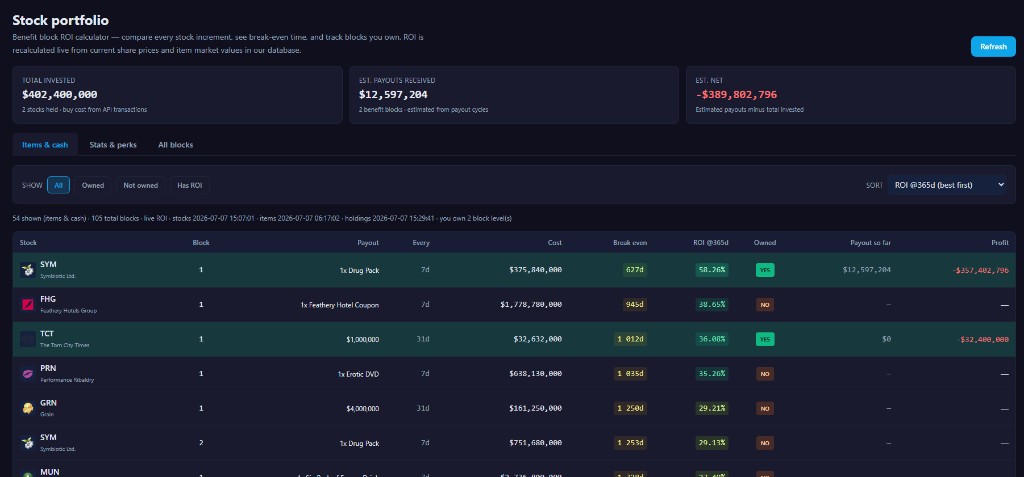
Task: Click the Refresh button
Action: 993,46
